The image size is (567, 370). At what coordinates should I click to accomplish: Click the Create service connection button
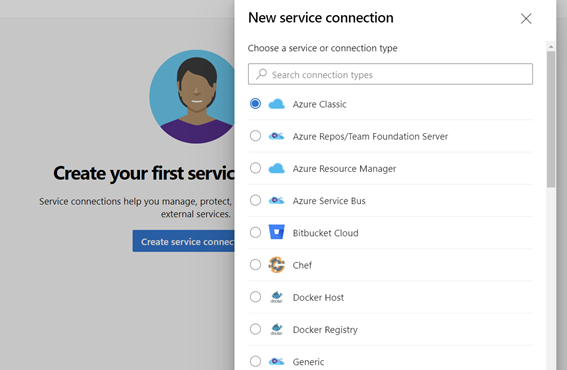184,241
